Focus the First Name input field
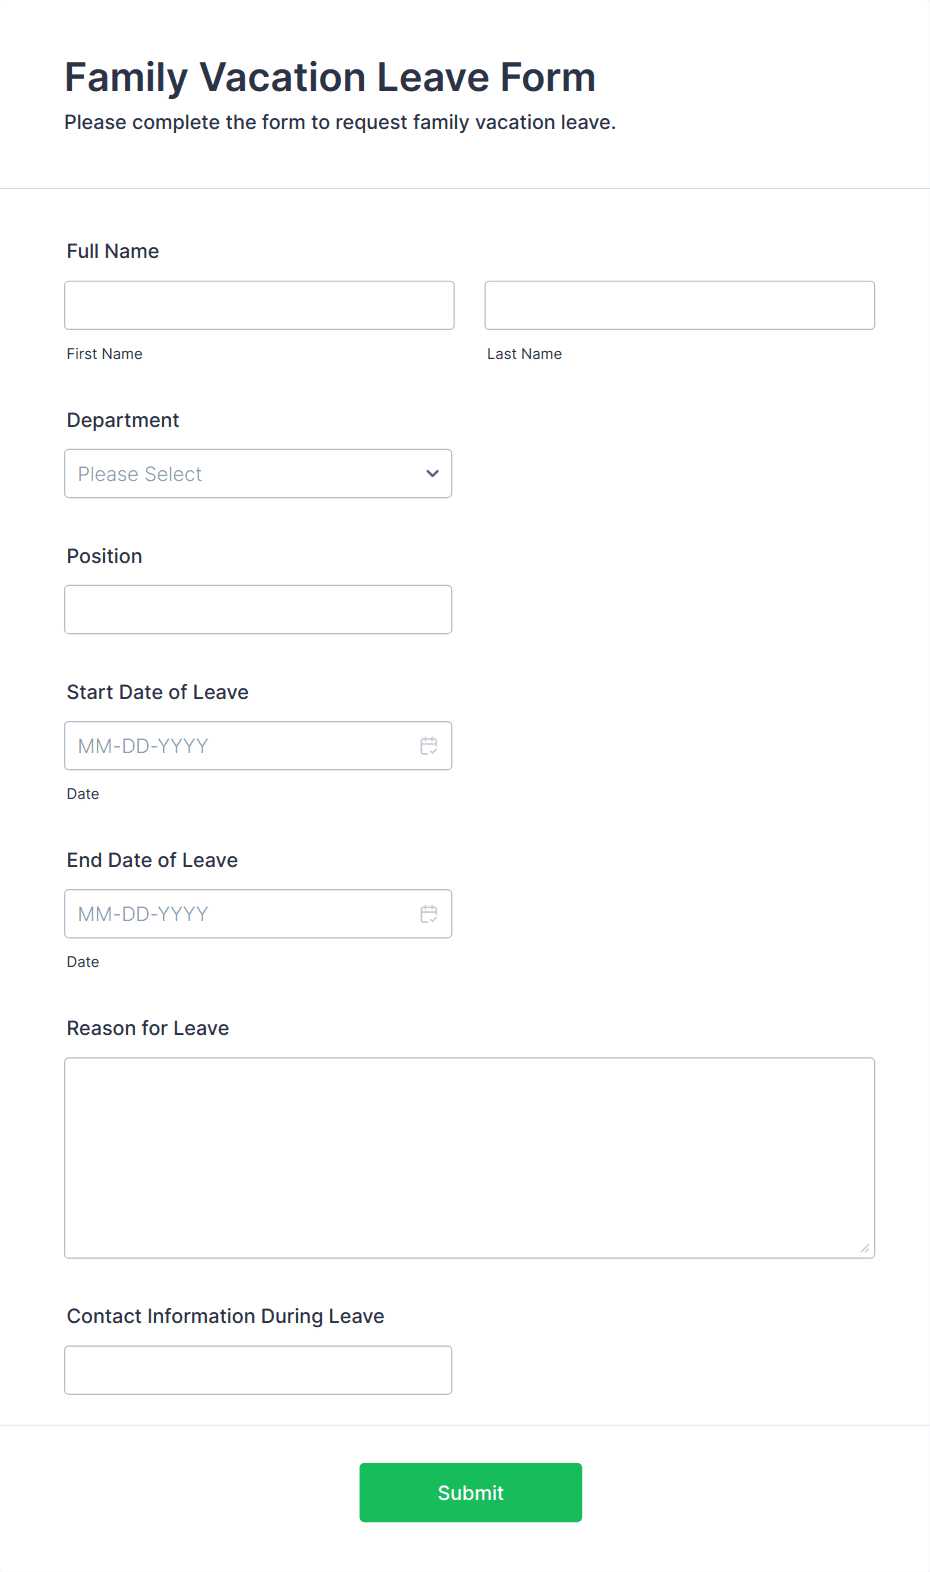This screenshot has height=1572, width=930. (259, 305)
